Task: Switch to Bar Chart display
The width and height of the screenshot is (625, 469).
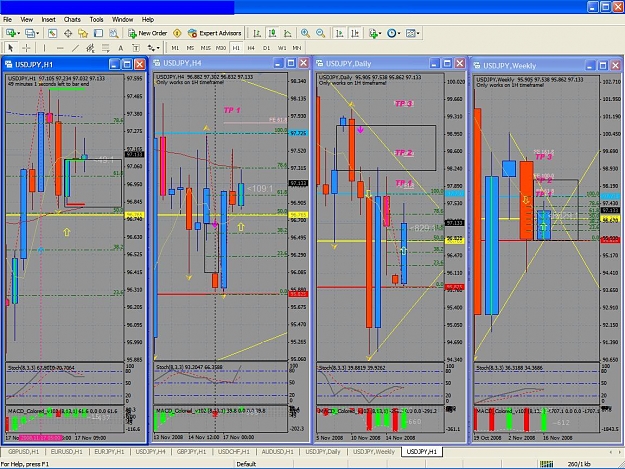Action: [257, 33]
